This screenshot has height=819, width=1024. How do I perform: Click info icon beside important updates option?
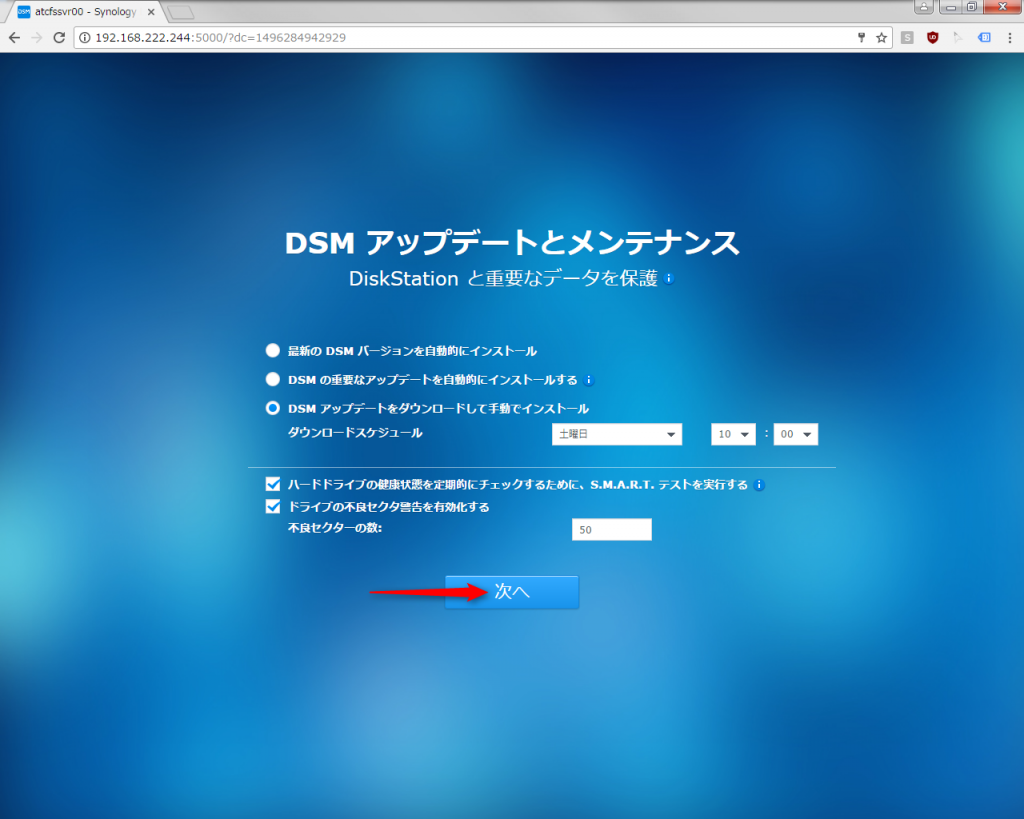(589, 380)
